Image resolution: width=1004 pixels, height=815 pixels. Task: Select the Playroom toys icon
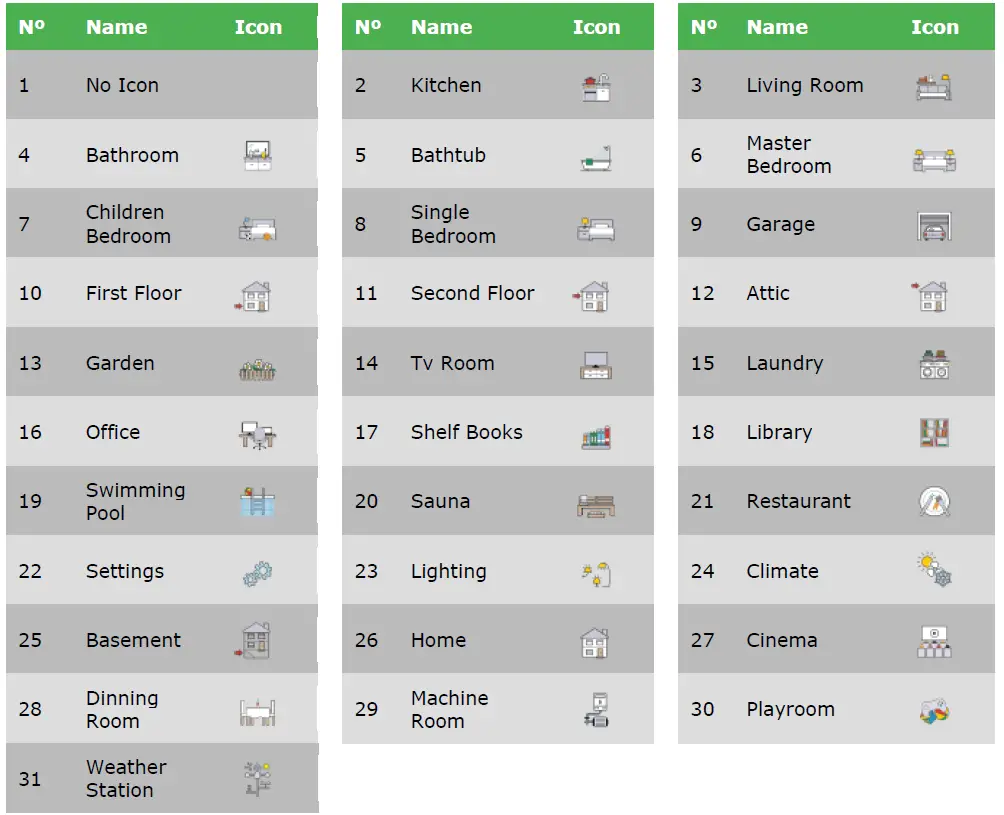(934, 711)
